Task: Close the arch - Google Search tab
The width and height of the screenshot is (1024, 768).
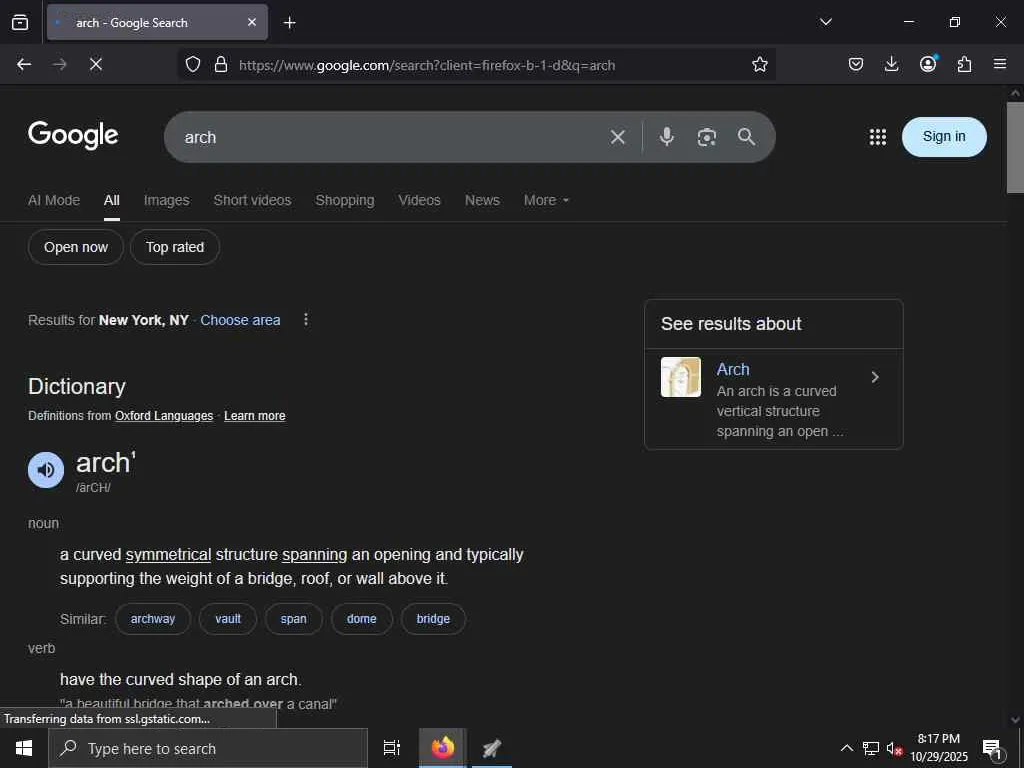Action: point(252,22)
